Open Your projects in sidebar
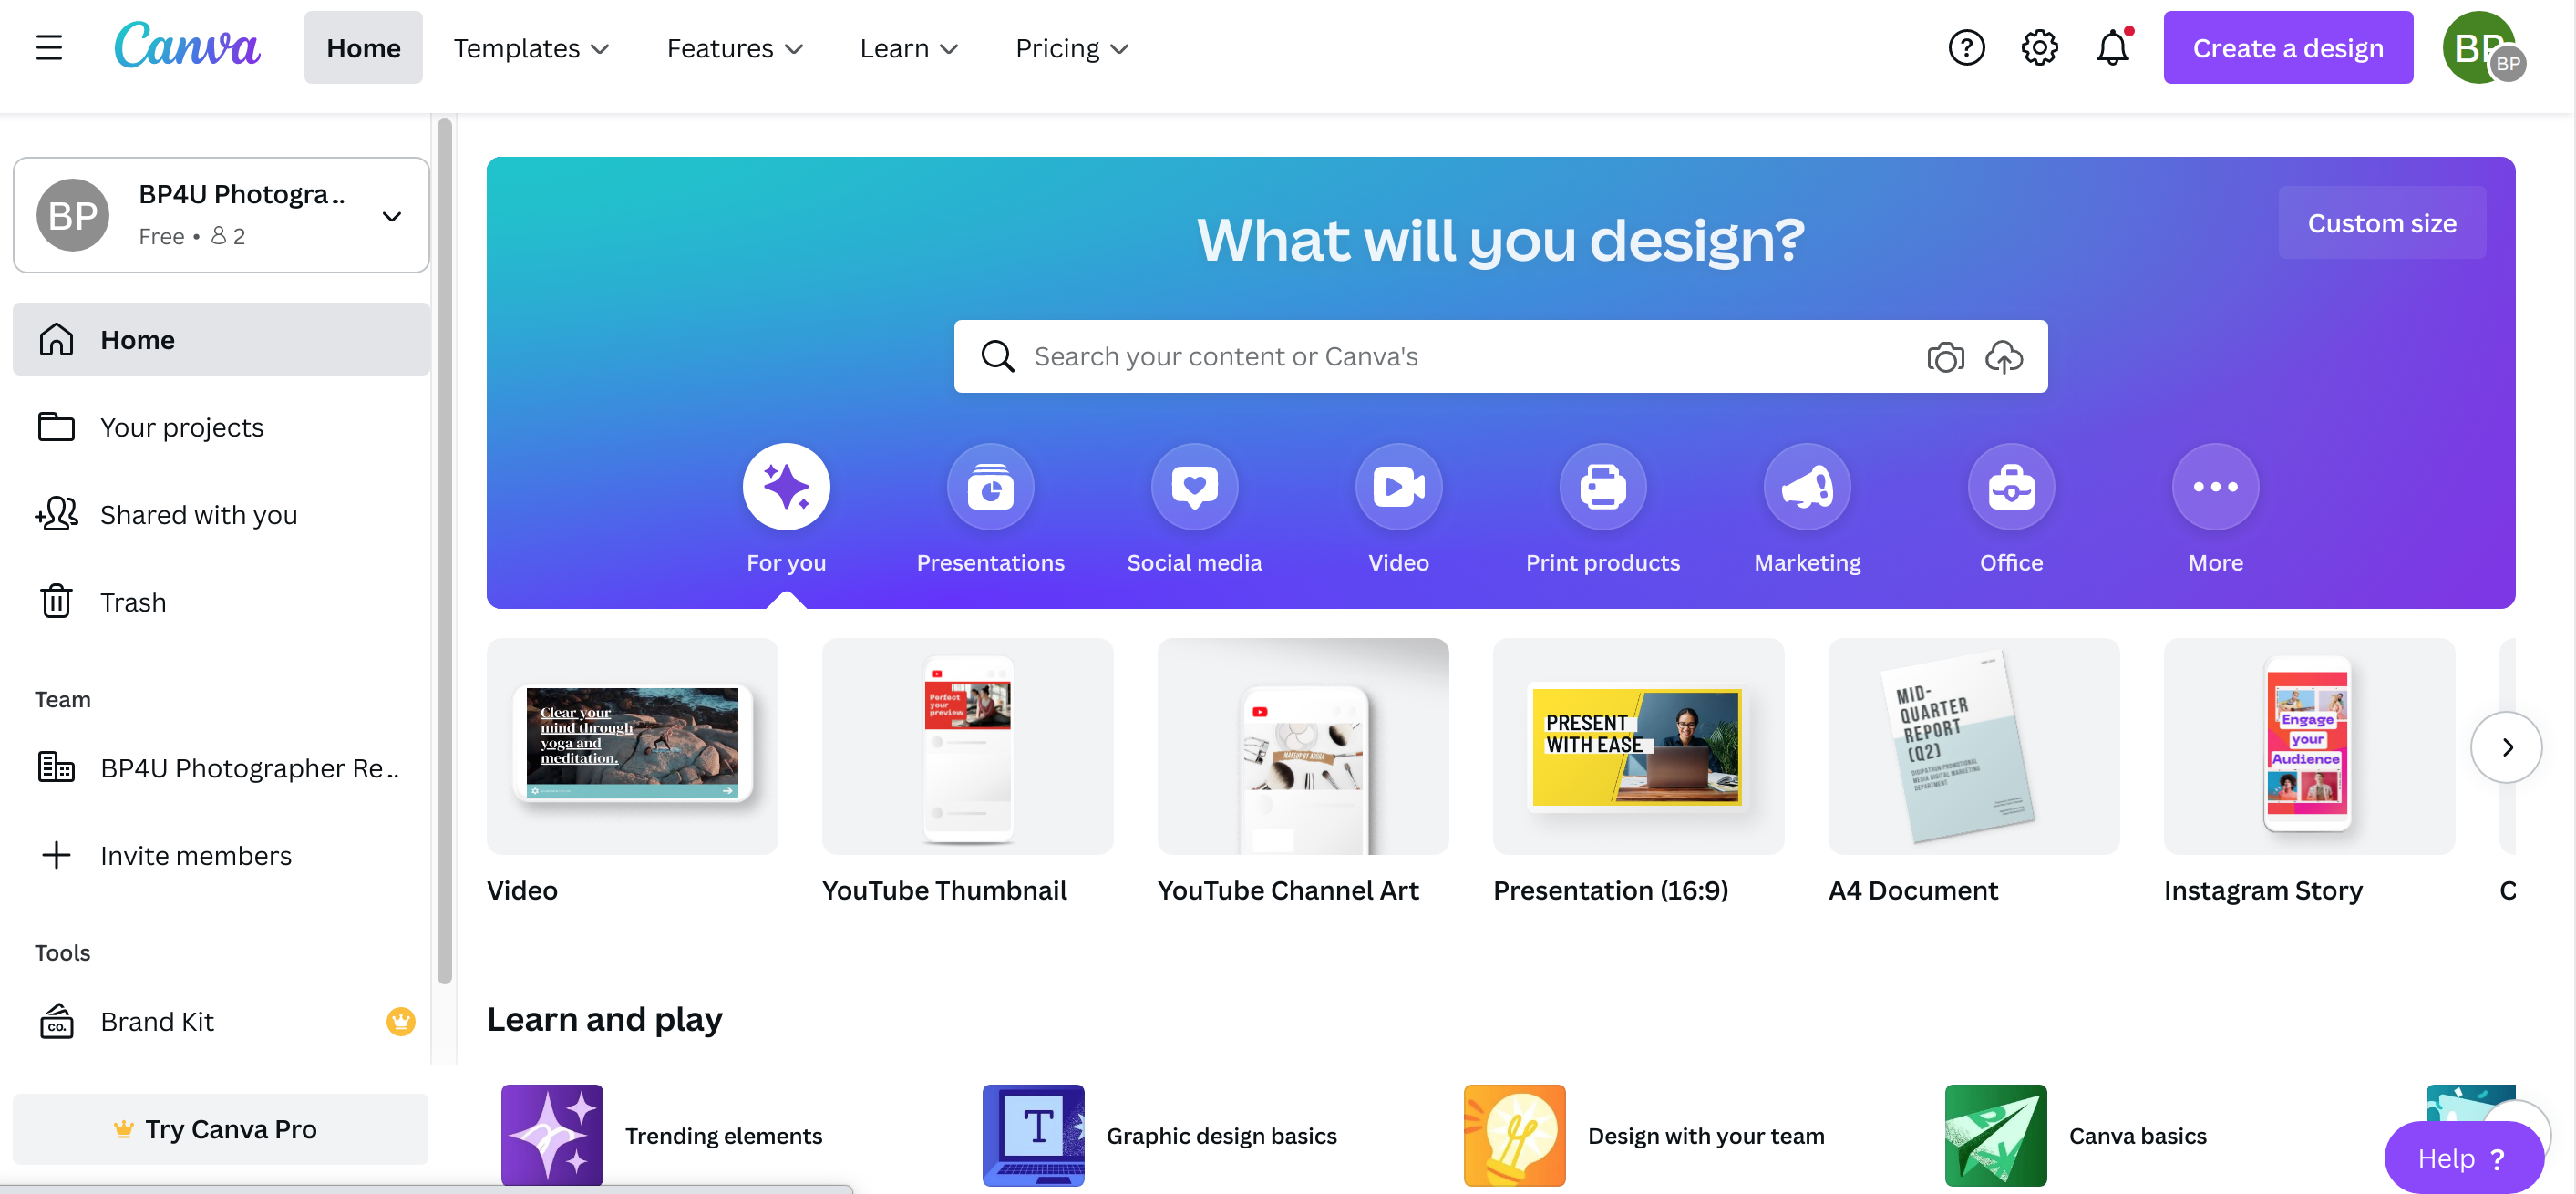The width and height of the screenshot is (2576, 1194). pos(221,427)
